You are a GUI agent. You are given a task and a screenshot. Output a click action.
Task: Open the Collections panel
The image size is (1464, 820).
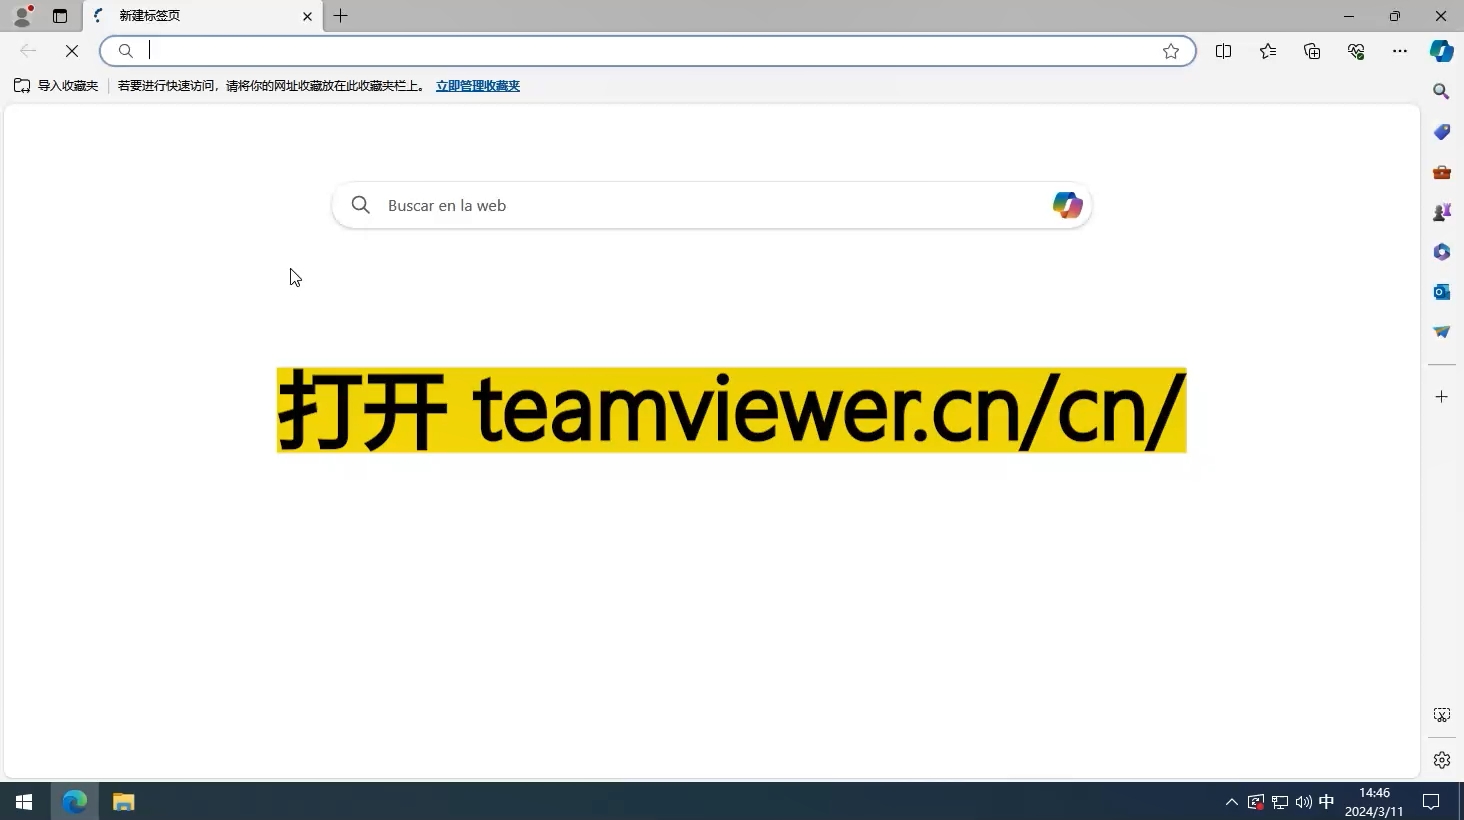click(x=1312, y=51)
